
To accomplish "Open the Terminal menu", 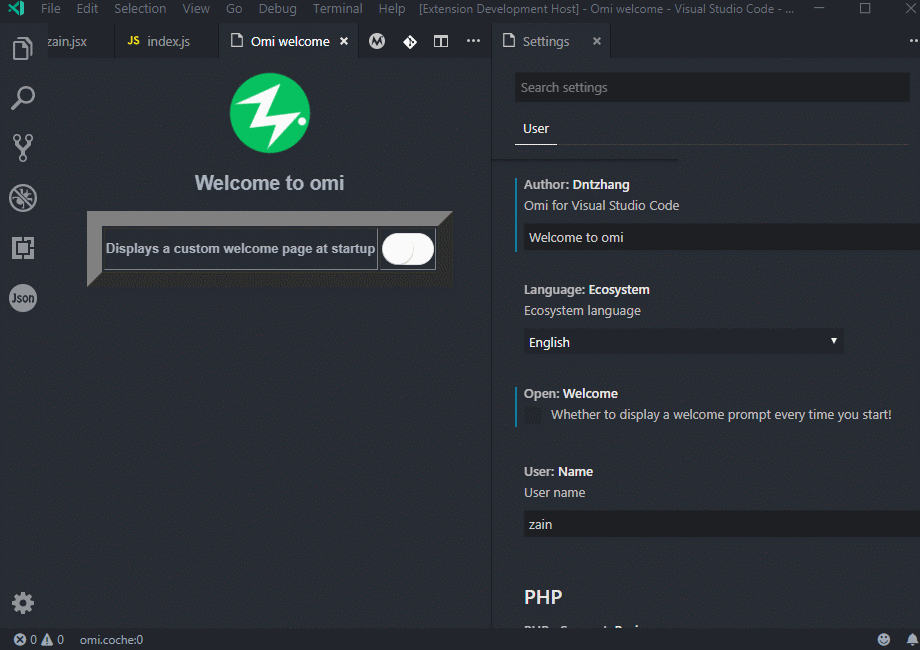I will coord(337,9).
